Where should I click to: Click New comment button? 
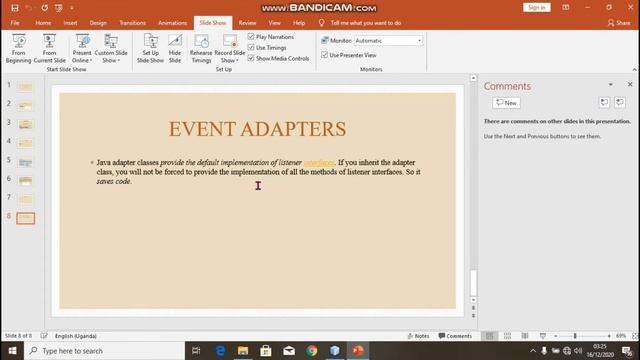tap(506, 103)
